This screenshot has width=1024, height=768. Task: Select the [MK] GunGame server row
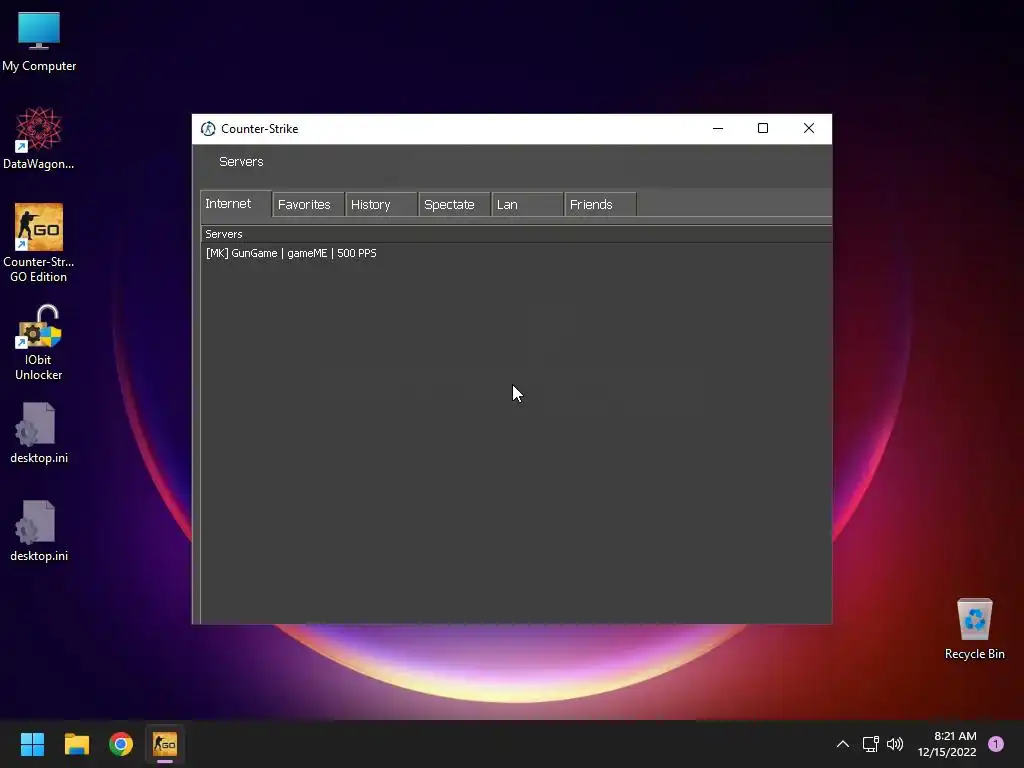pyautogui.click(x=516, y=253)
